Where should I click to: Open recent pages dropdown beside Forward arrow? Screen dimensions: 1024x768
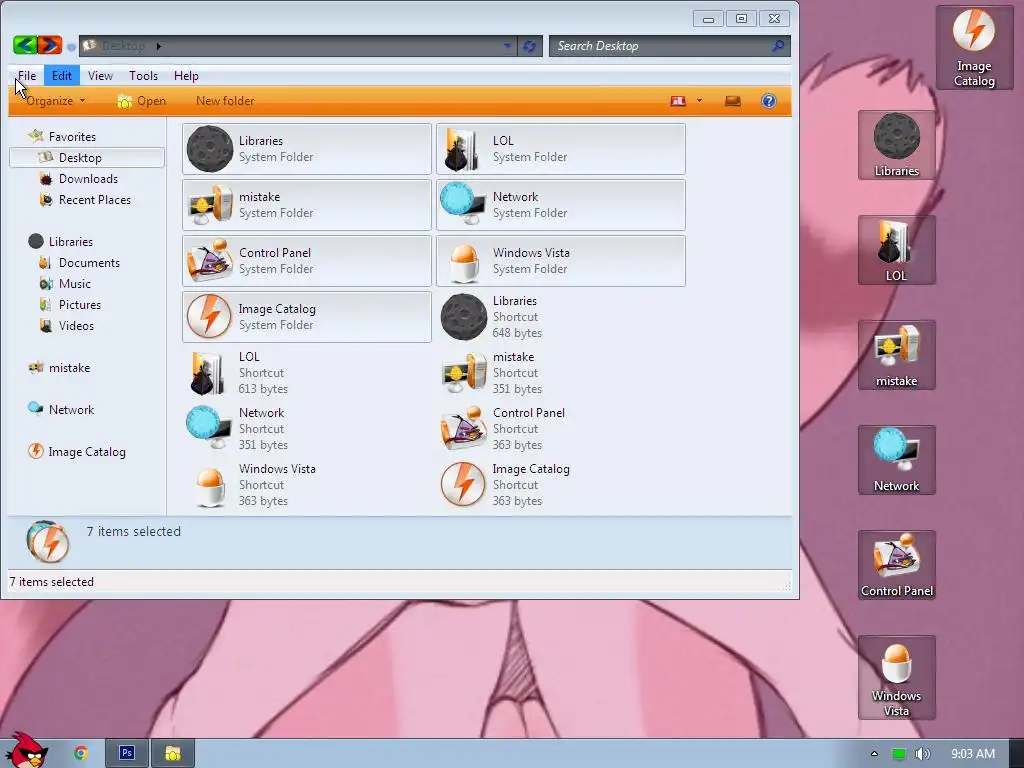(71, 46)
